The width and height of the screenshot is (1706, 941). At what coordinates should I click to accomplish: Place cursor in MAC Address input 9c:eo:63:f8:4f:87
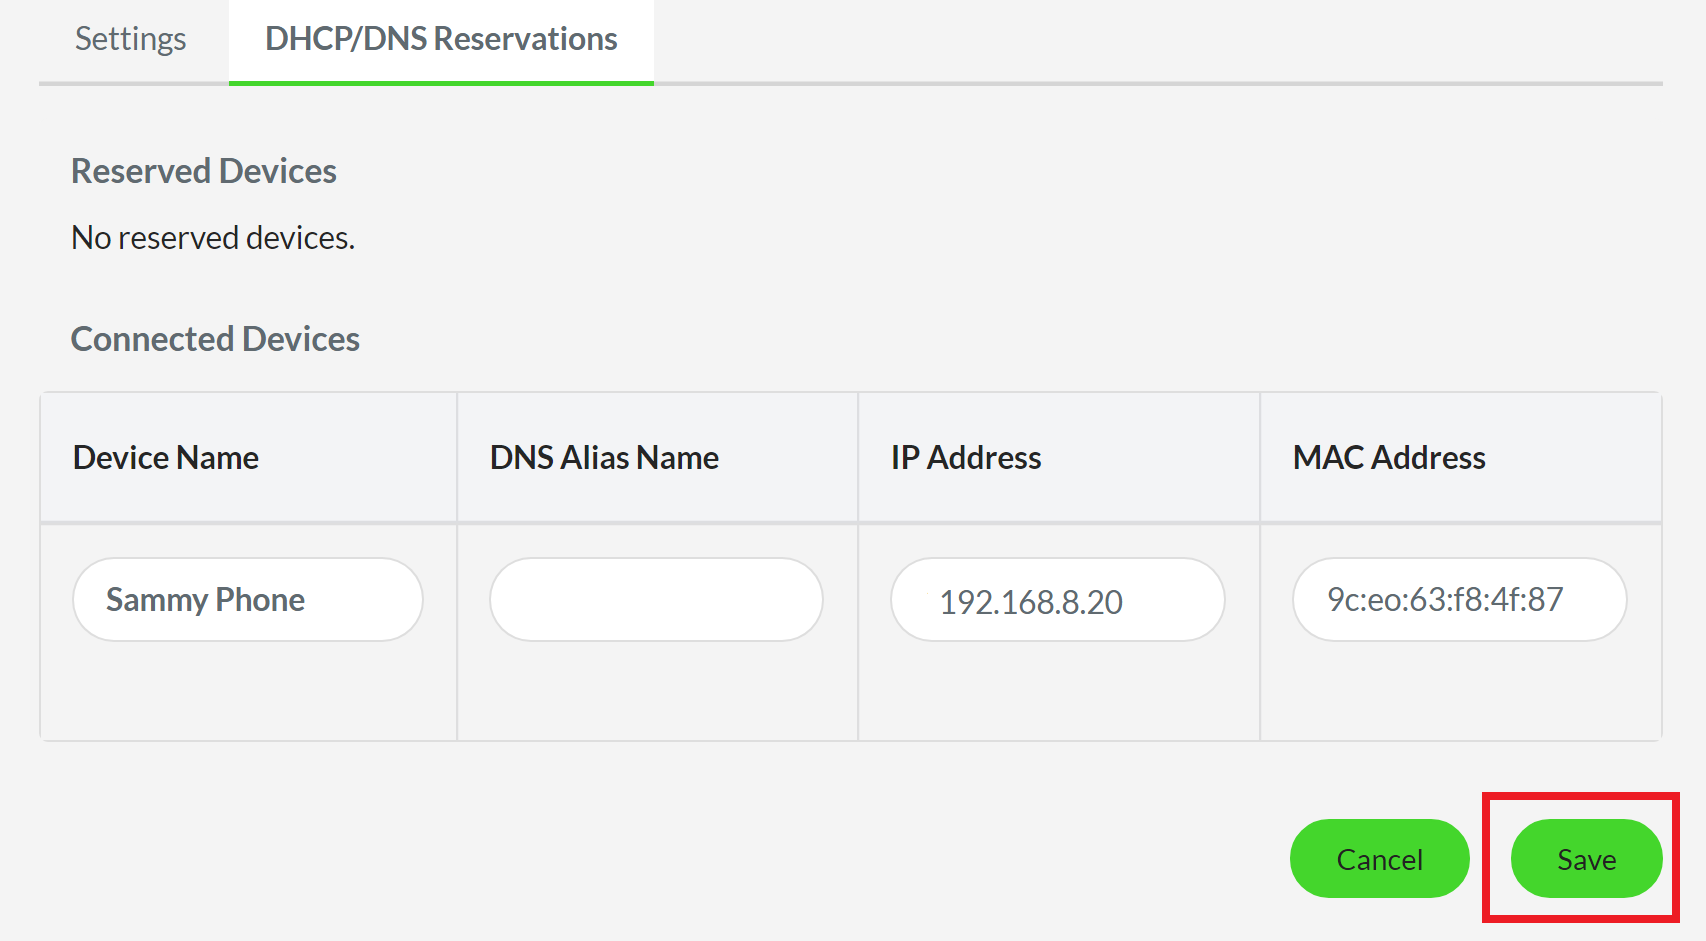click(1459, 599)
